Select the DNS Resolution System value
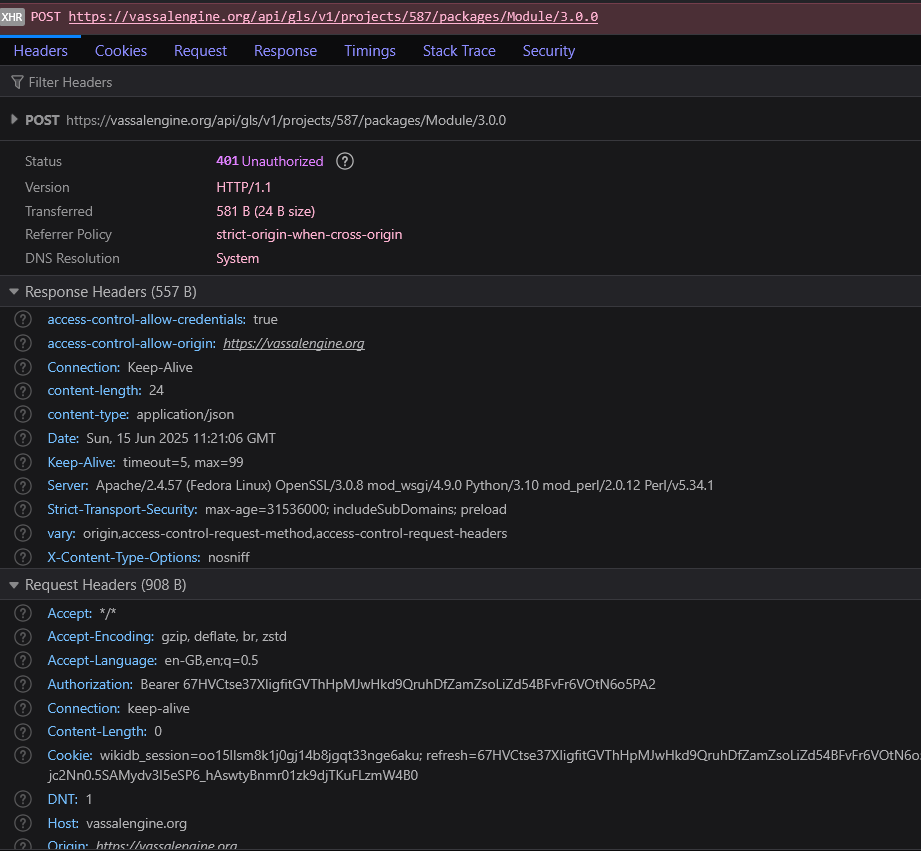921x851 pixels. pyautogui.click(x=237, y=258)
